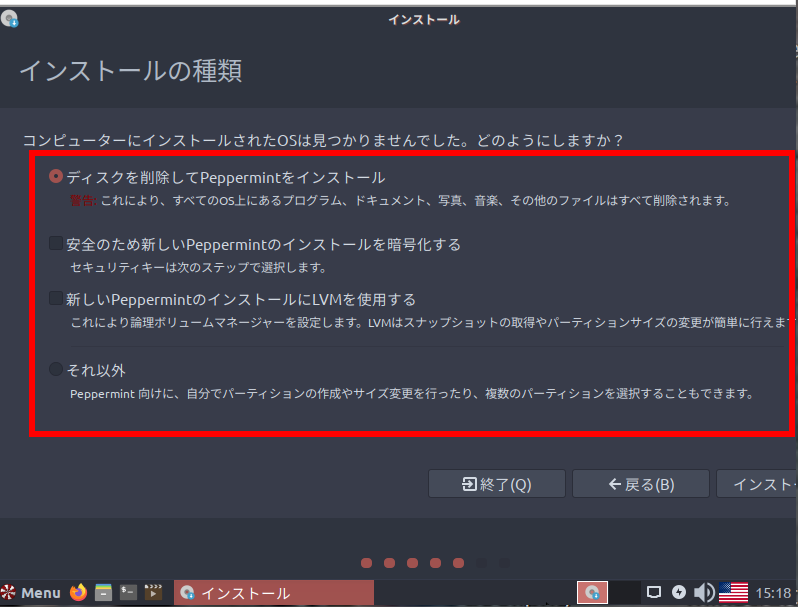
Task: Launch Firefox from the panel
Action: (x=78, y=592)
